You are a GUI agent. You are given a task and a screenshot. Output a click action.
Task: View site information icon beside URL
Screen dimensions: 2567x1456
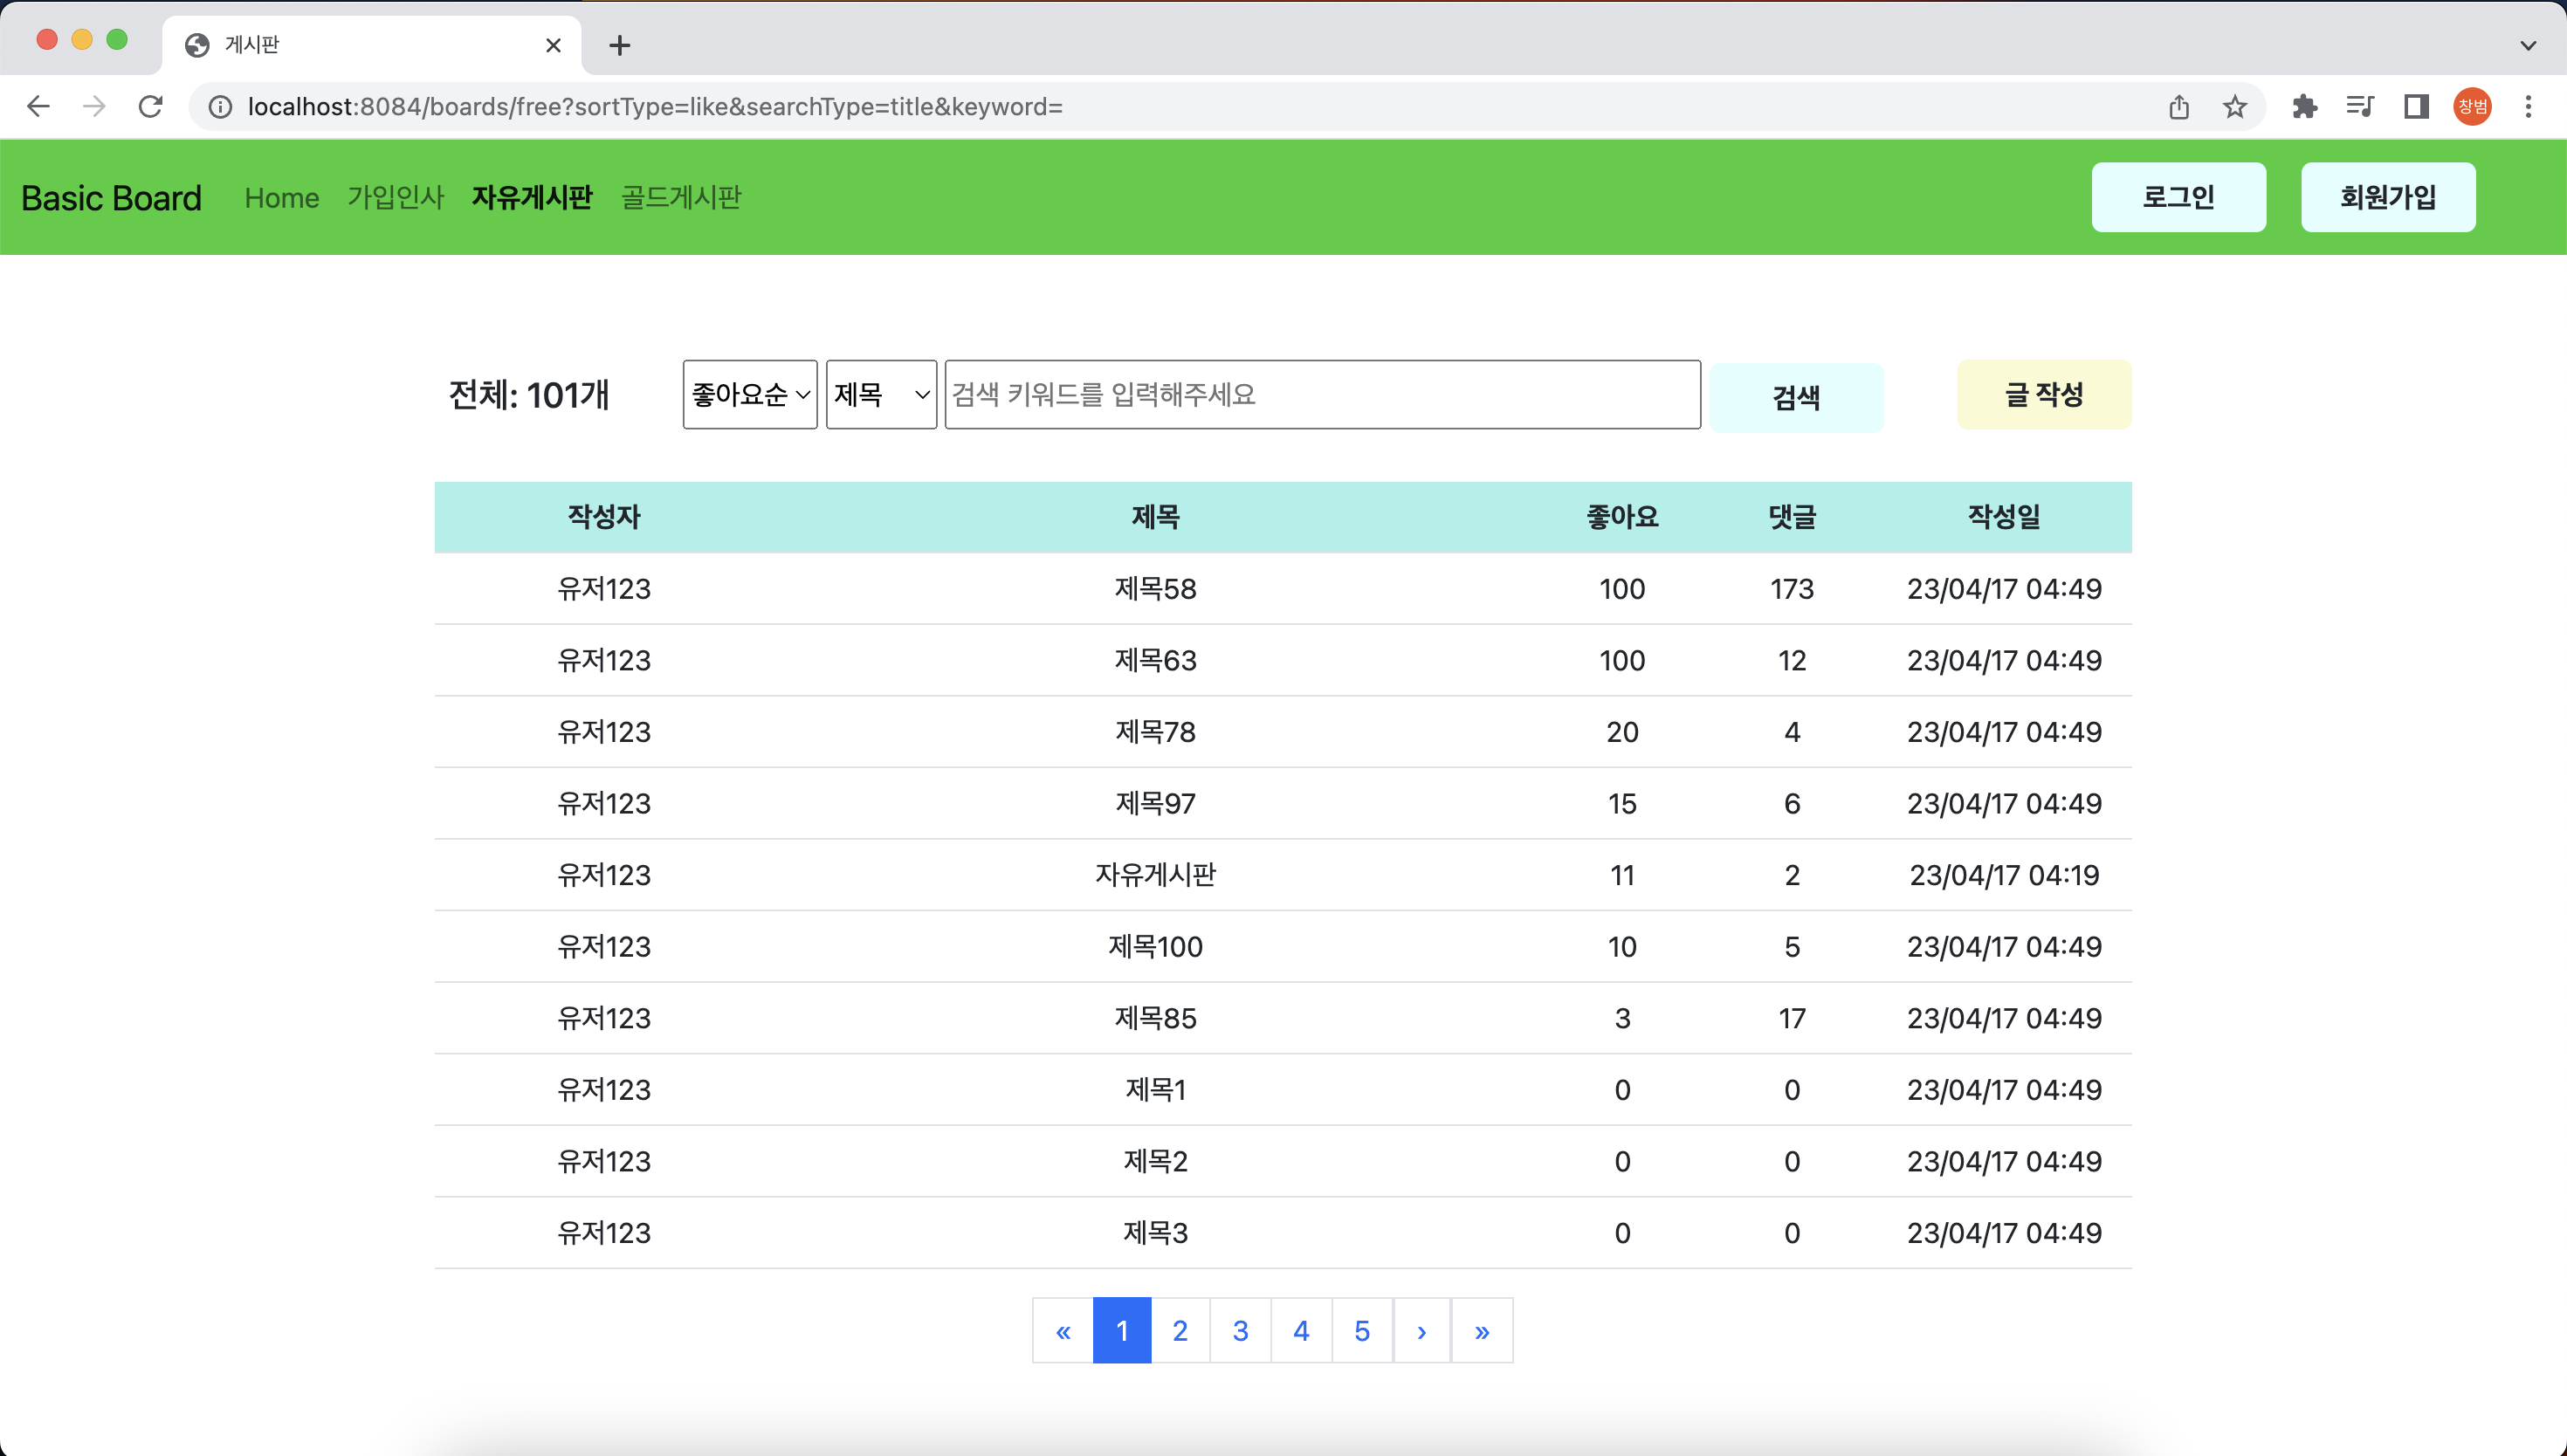(220, 107)
